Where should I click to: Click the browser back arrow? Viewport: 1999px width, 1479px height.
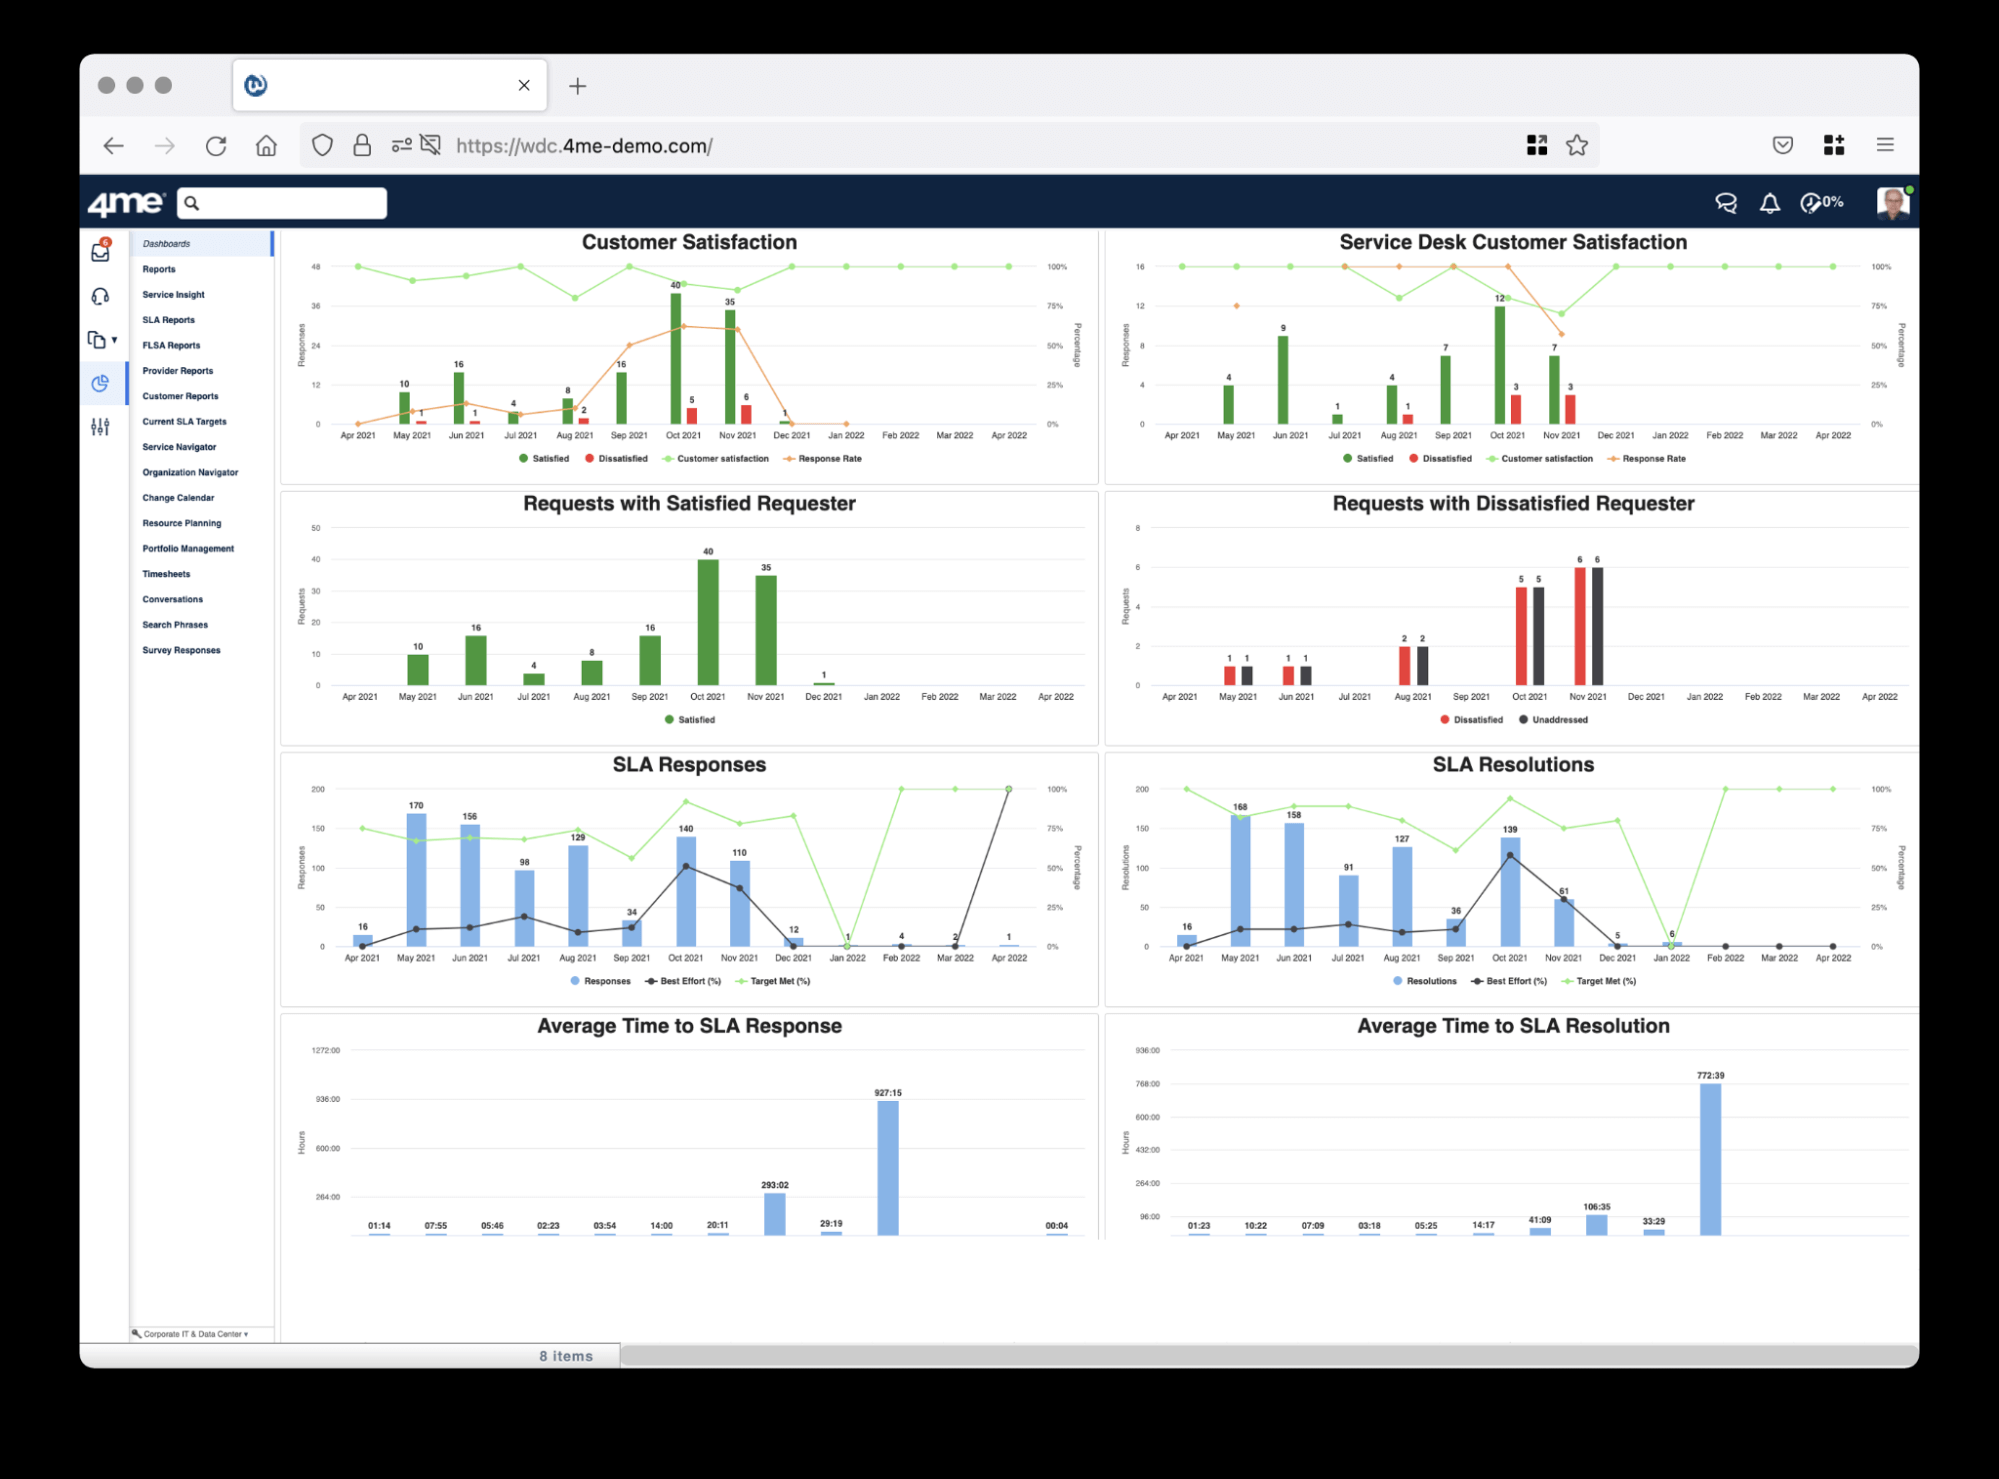tap(114, 146)
